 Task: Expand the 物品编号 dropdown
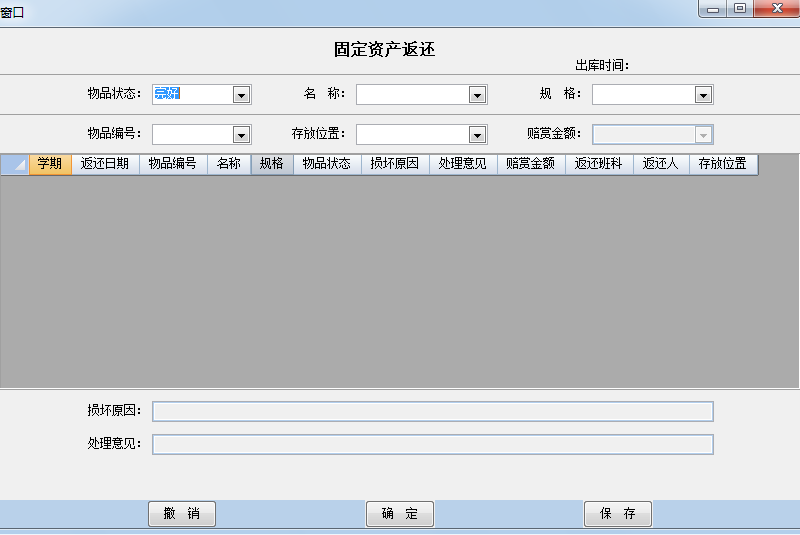(241, 135)
